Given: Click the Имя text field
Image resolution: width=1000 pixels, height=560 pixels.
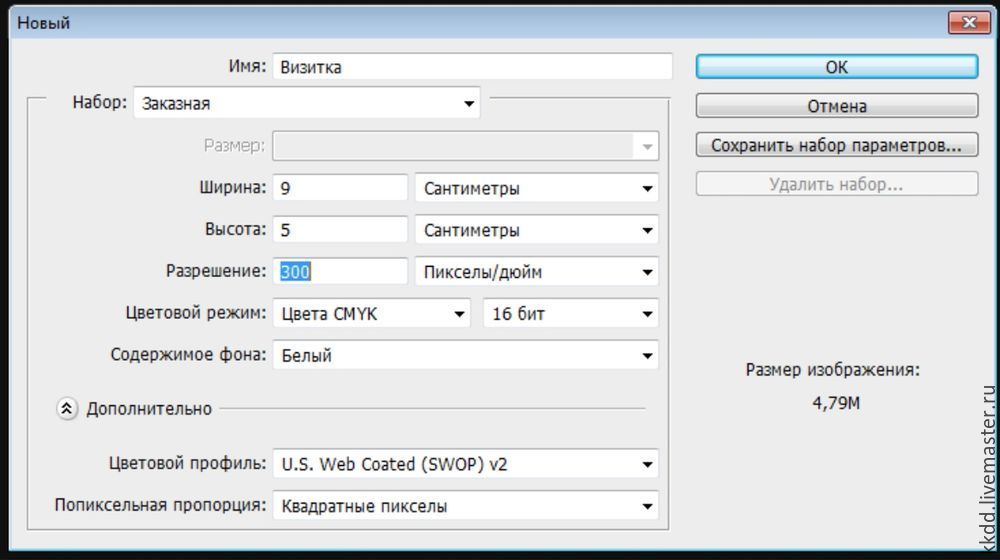Looking at the screenshot, I should coord(472,67).
